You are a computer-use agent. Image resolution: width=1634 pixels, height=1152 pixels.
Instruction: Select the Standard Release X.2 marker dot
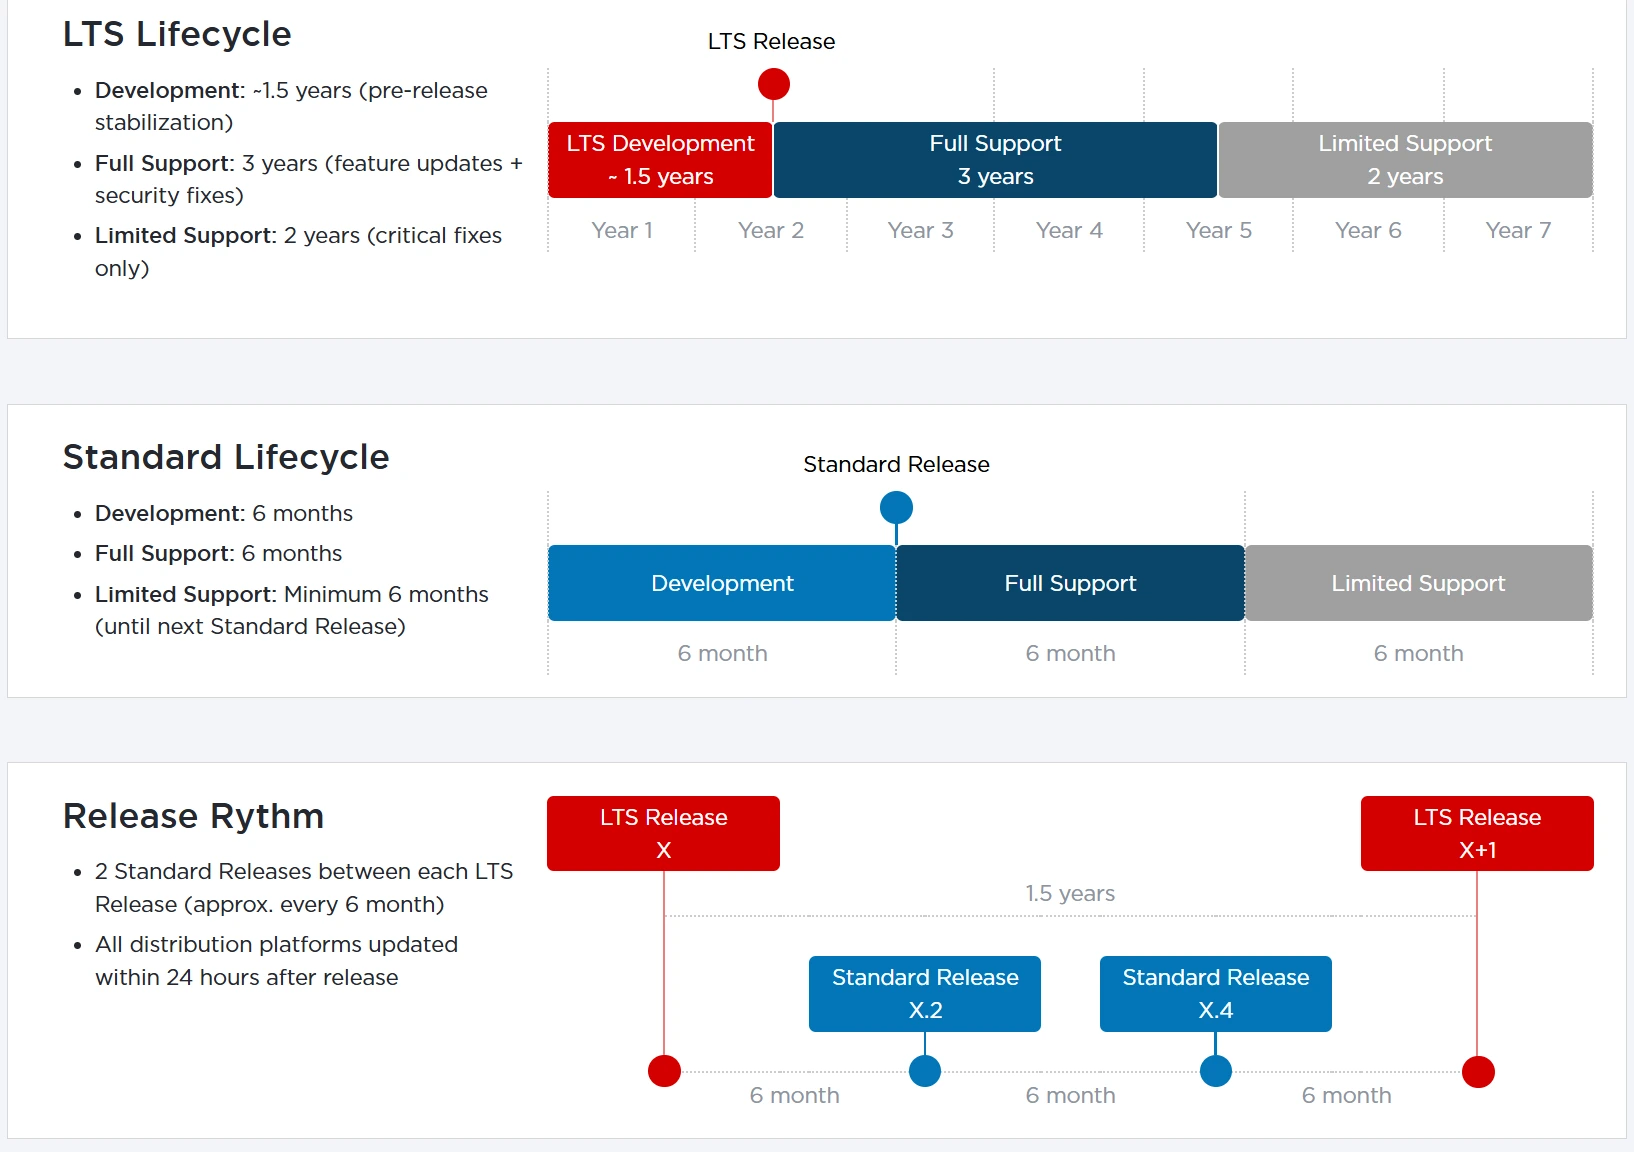click(x=924, y=1071)
